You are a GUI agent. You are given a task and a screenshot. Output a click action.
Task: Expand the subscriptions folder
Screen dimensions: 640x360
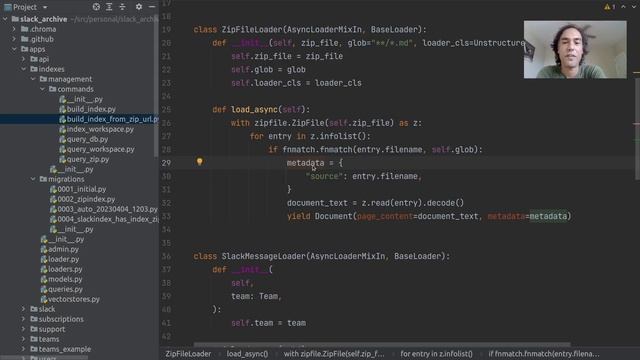[24, 319]
